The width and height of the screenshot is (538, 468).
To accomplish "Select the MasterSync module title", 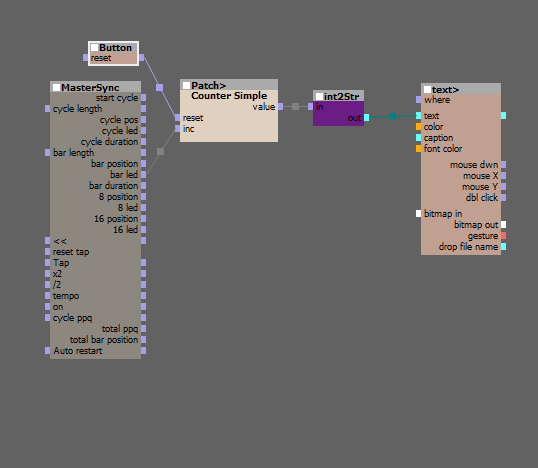I will (90, 87).
